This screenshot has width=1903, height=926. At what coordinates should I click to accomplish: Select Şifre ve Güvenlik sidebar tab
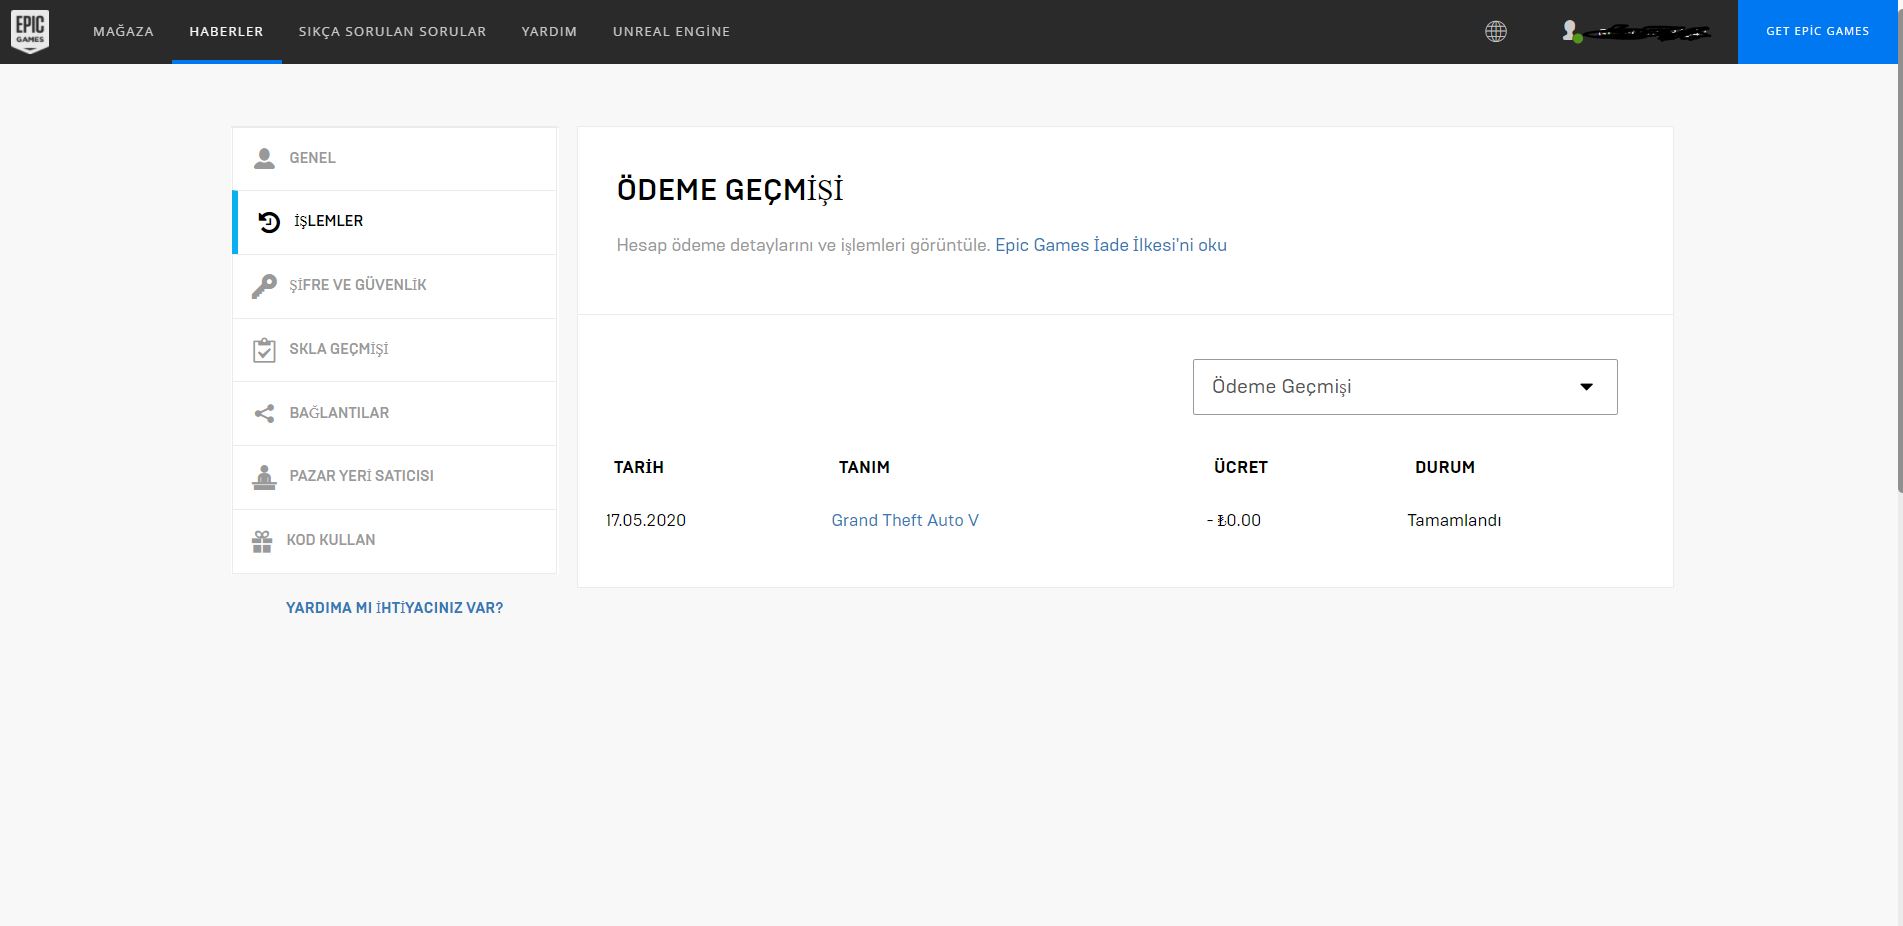[x=394, y=286]
